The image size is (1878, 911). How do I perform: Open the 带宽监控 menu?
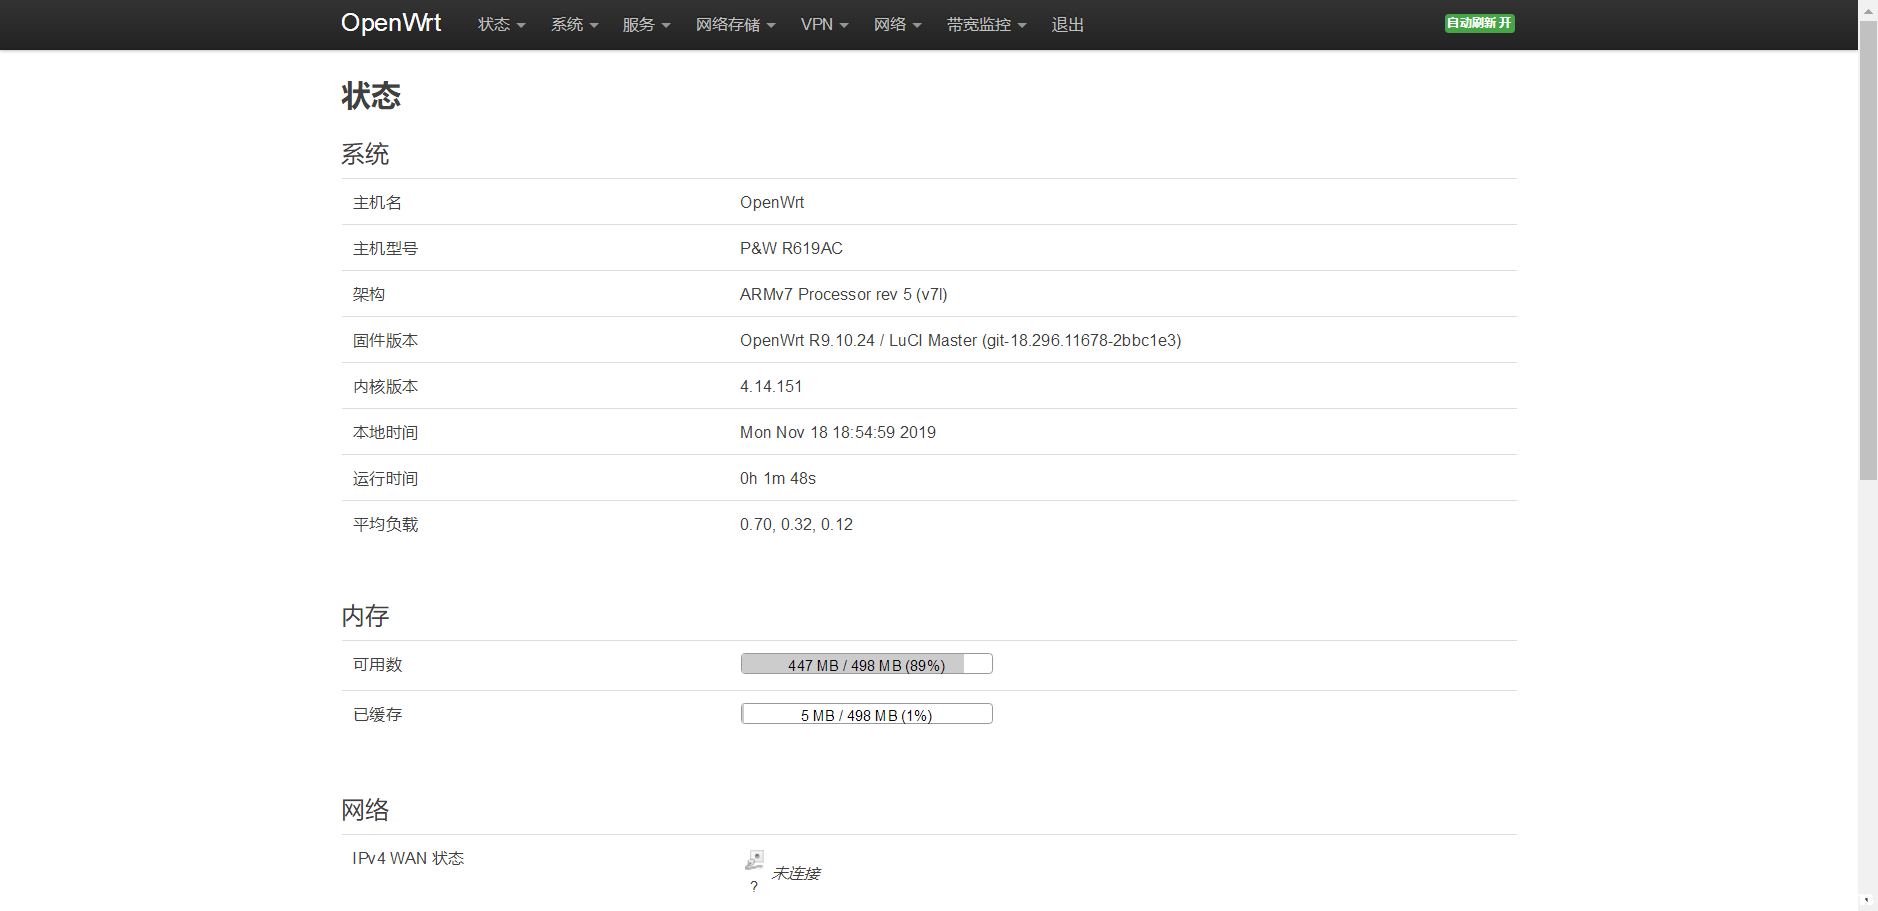tap(986, 25)
